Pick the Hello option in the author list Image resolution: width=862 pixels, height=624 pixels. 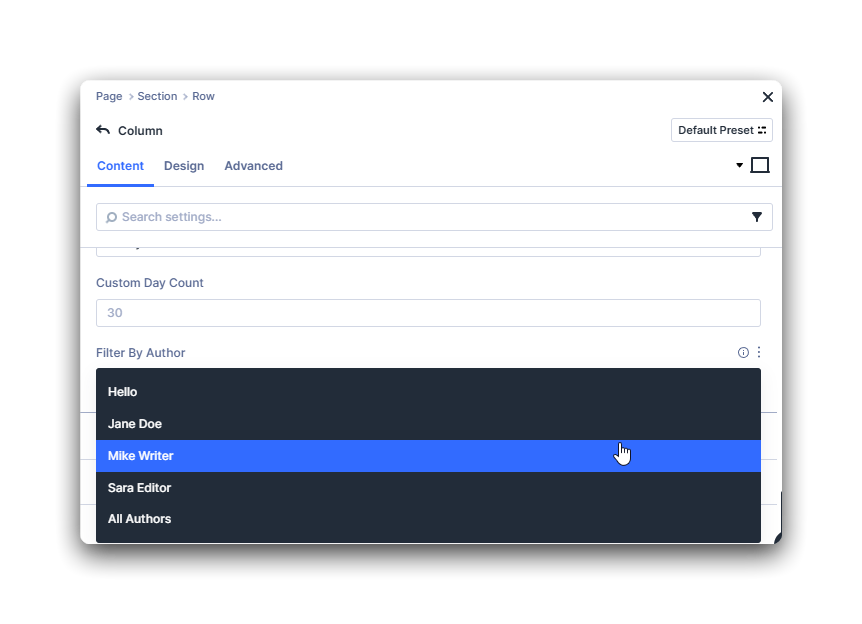coord(122,391)
